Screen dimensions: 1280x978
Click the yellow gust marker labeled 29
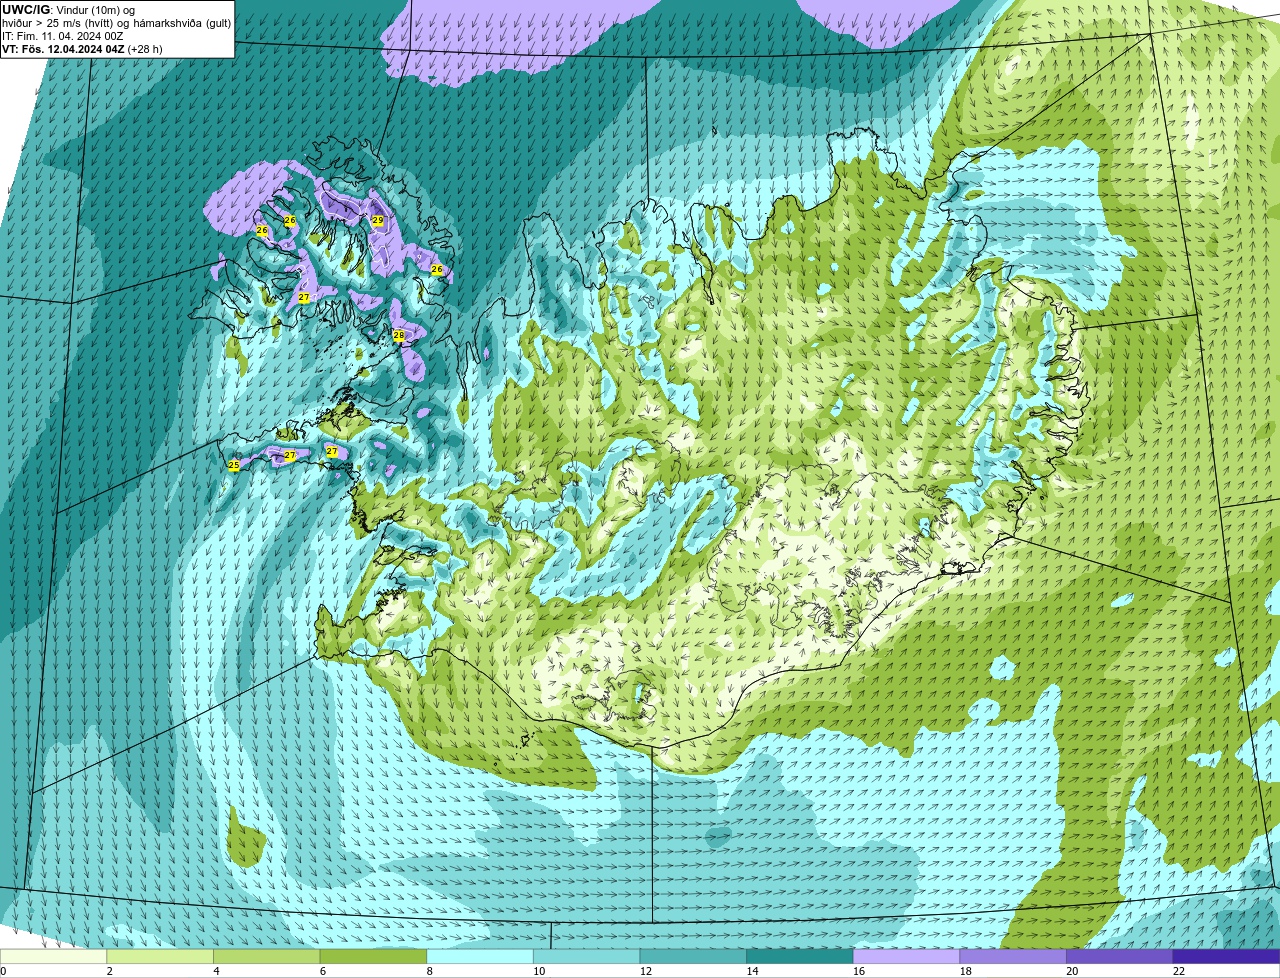point(378,220)
